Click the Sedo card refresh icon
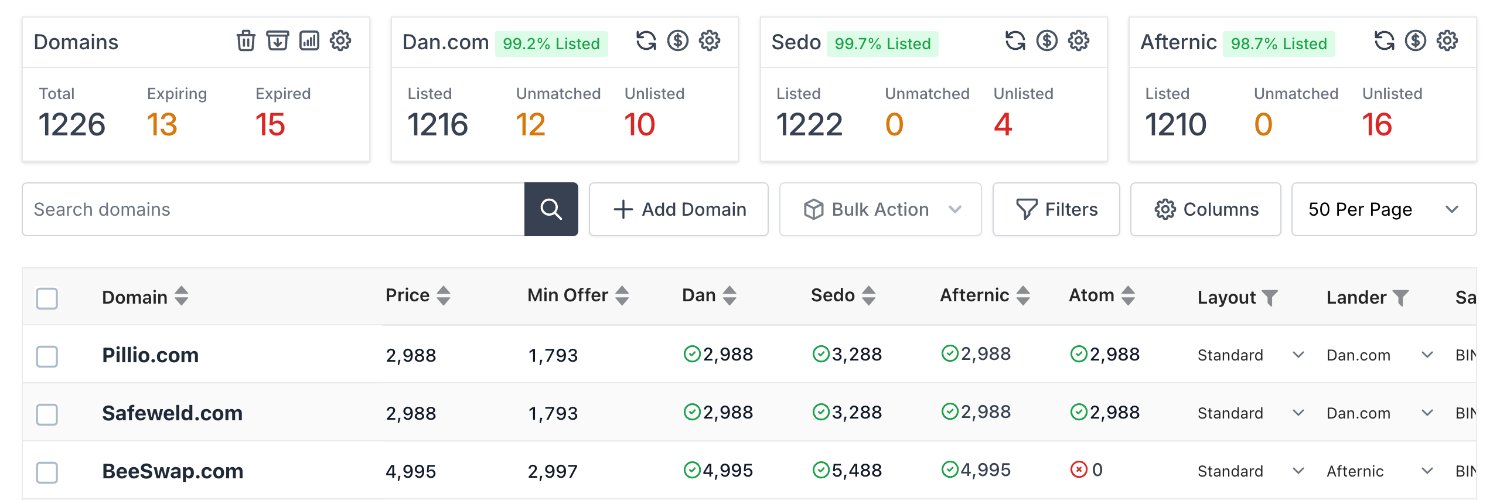 1016,41
